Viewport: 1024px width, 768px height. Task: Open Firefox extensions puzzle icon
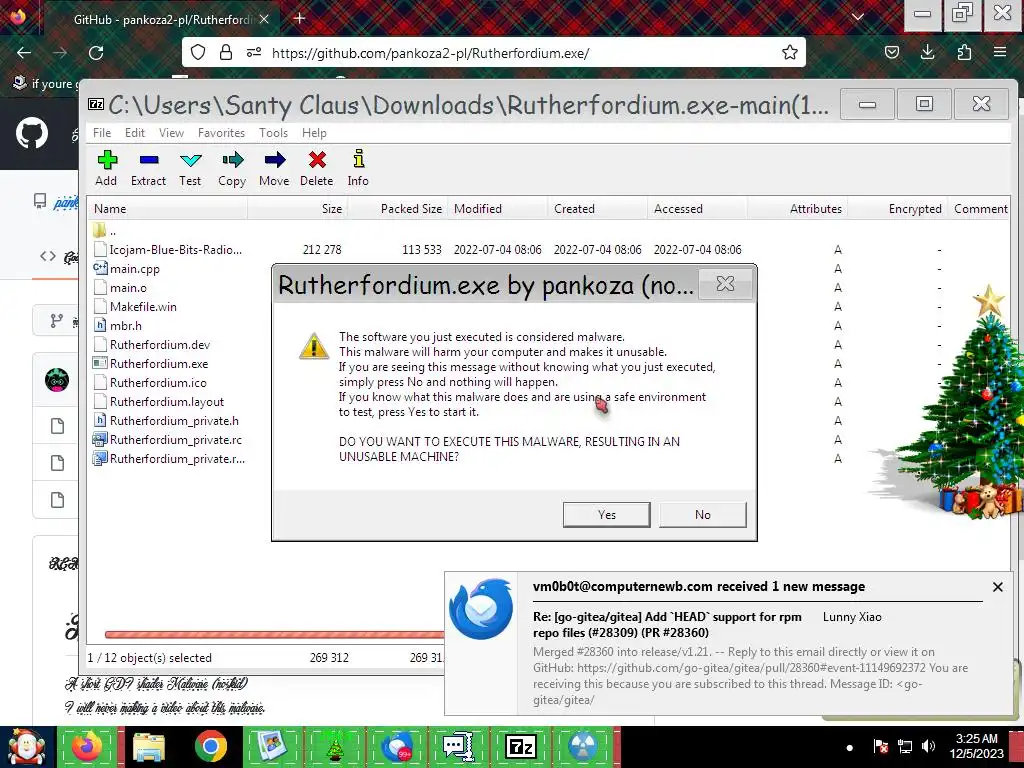[964, 52]
